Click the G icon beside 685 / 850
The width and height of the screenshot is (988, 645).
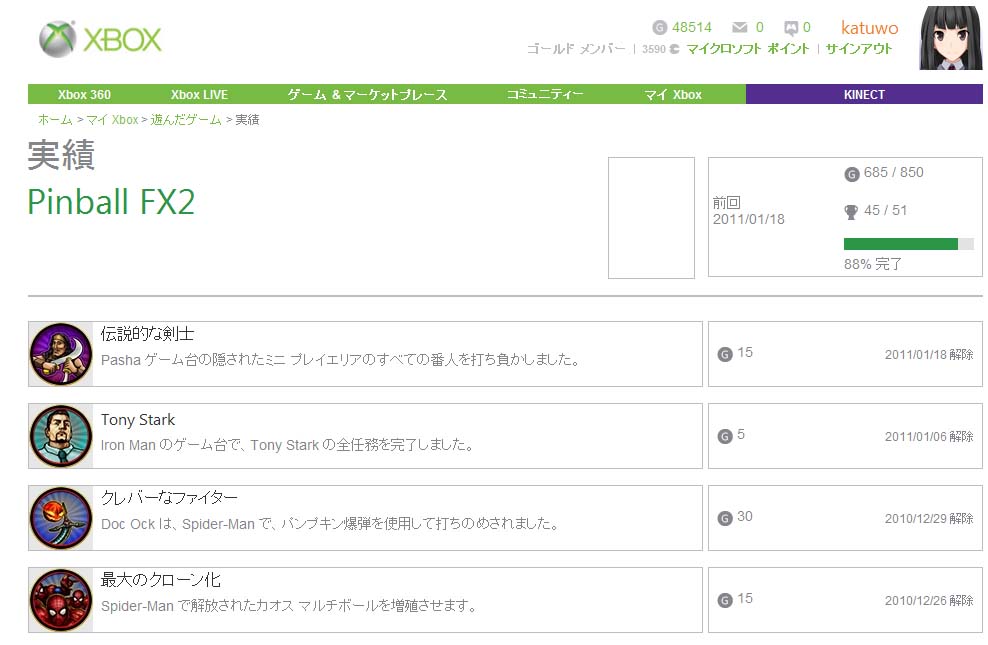851,174
